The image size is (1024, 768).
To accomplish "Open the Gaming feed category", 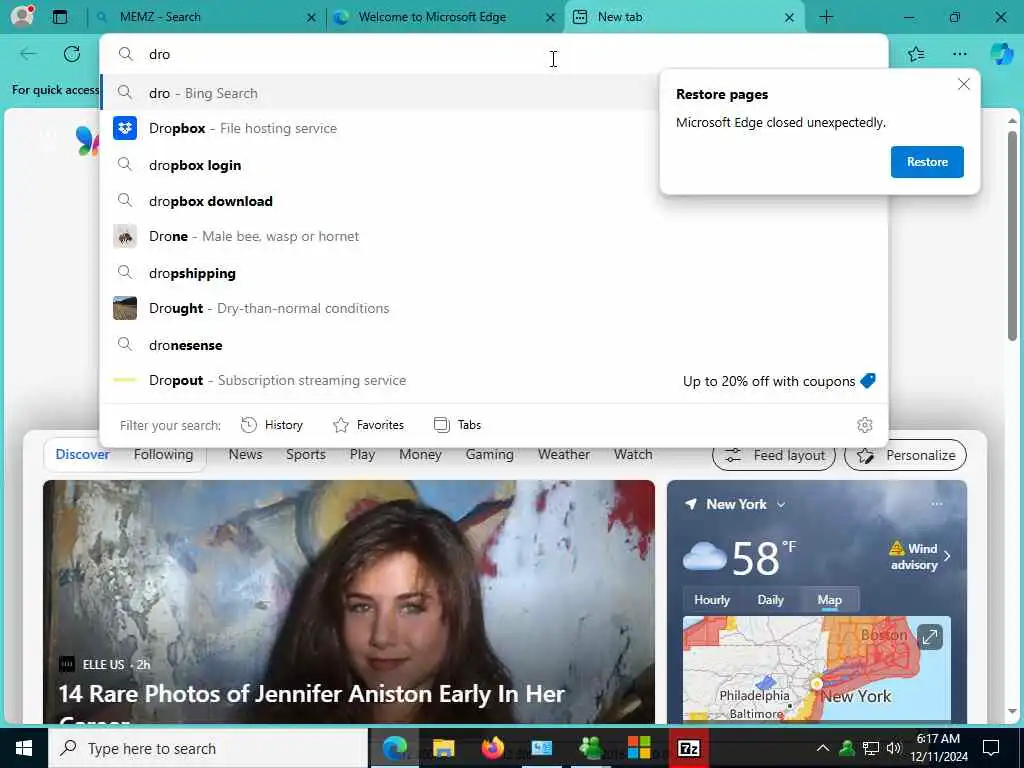I will pos(489,455).
